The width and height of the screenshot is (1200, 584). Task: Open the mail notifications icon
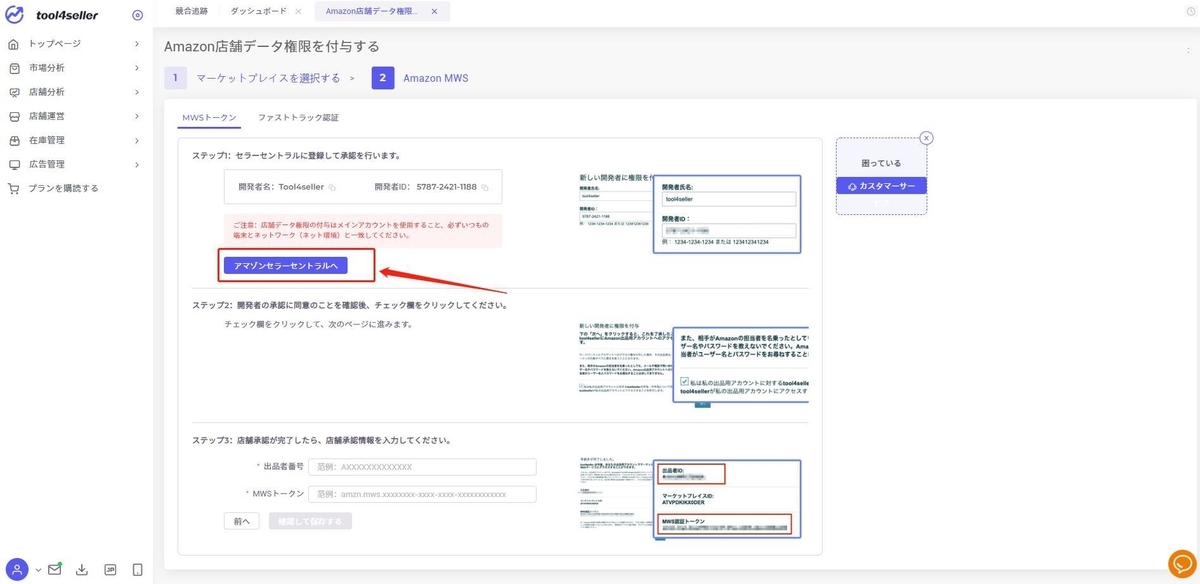55,569
